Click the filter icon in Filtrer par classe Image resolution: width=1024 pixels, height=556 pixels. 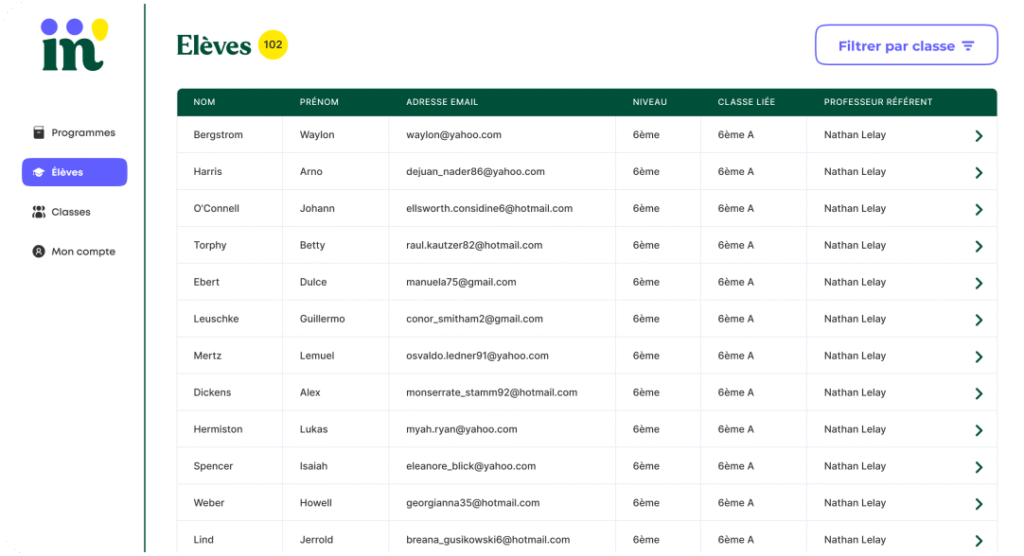968,46
